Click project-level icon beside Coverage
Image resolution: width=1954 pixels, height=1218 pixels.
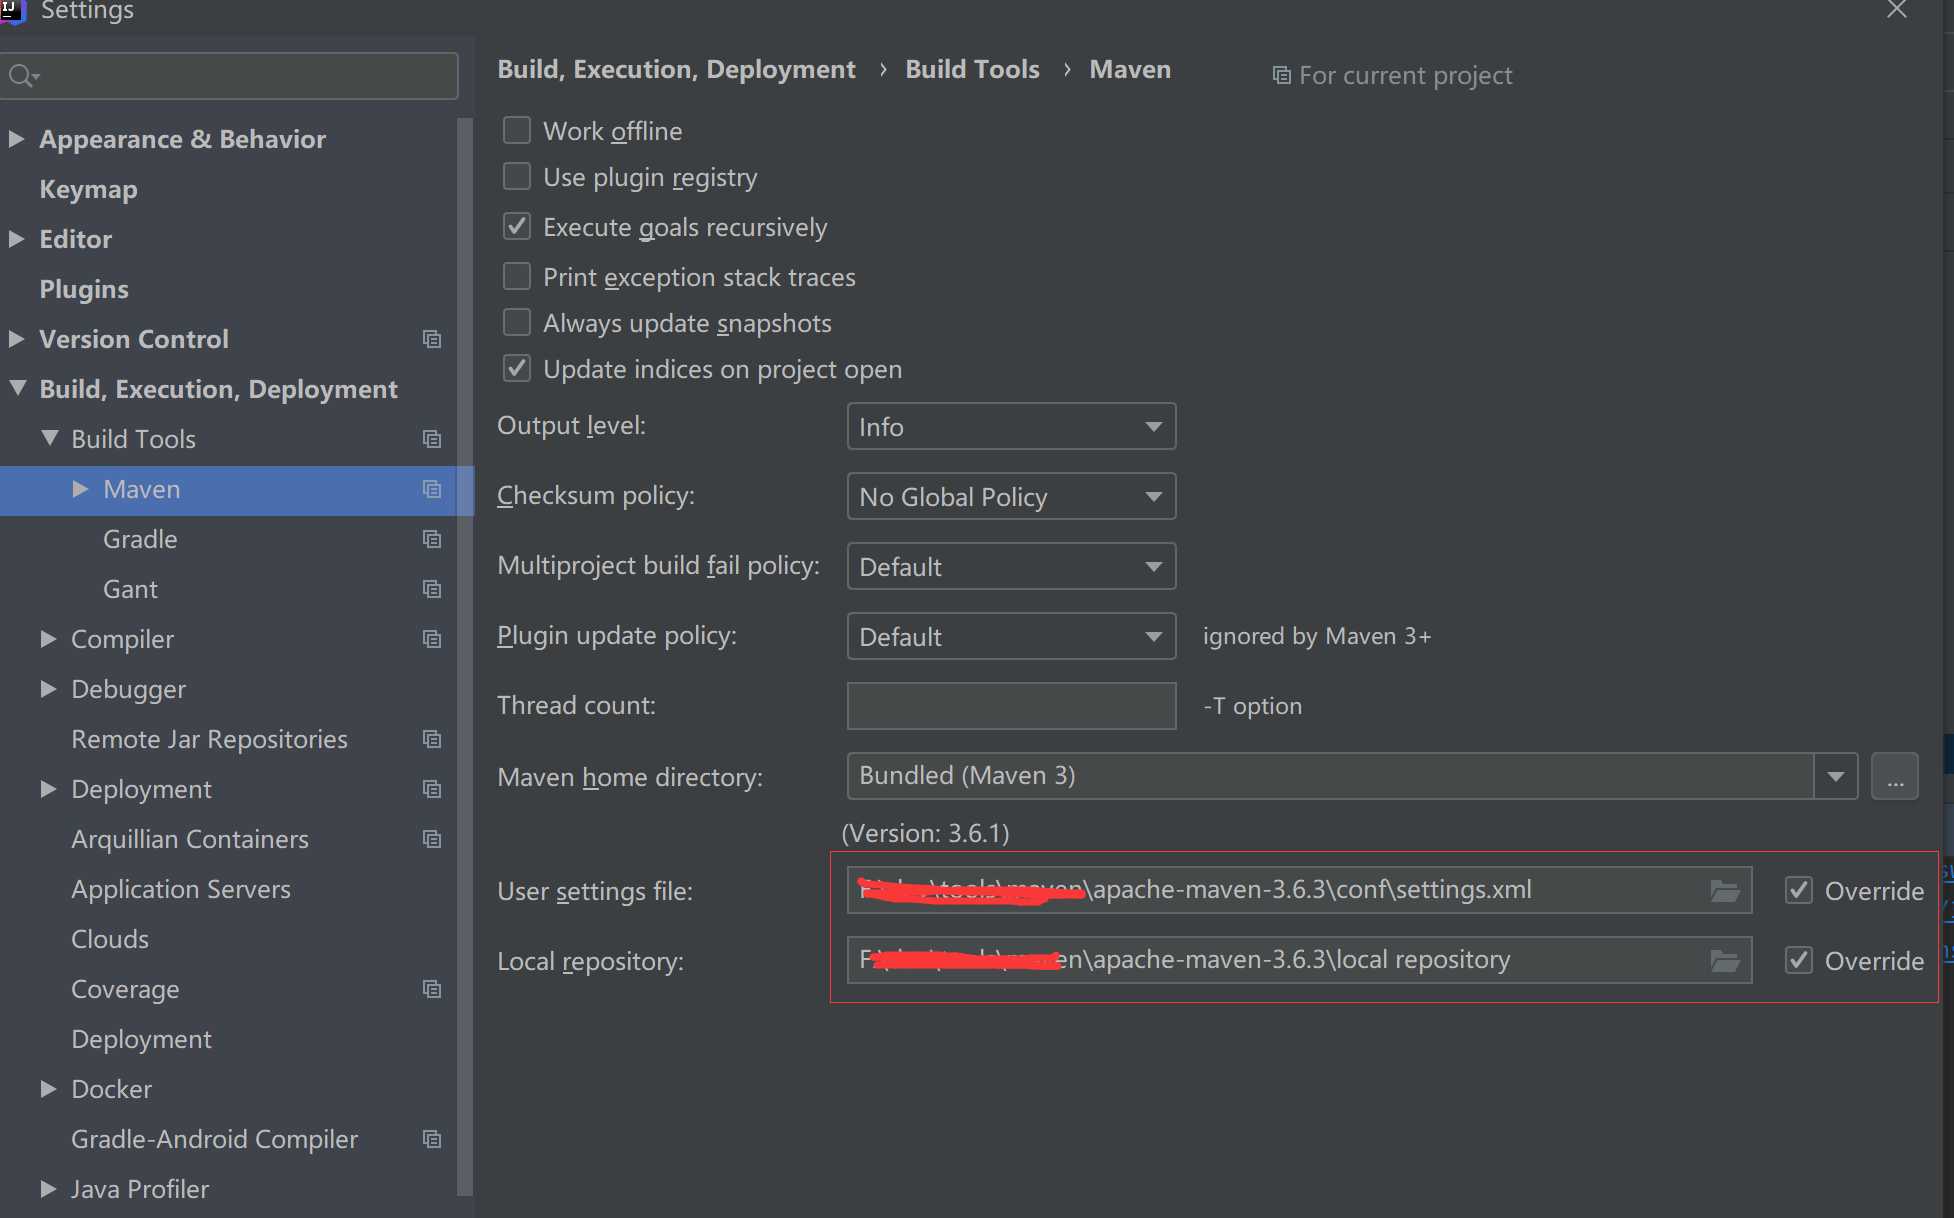click(x=432, y=989)
